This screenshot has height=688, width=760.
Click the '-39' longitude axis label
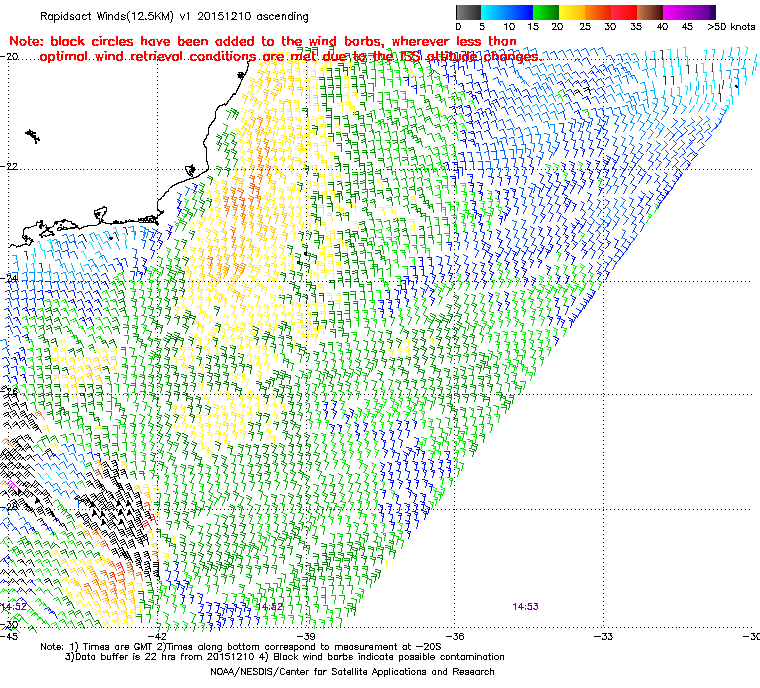click(x=306, y=636)
